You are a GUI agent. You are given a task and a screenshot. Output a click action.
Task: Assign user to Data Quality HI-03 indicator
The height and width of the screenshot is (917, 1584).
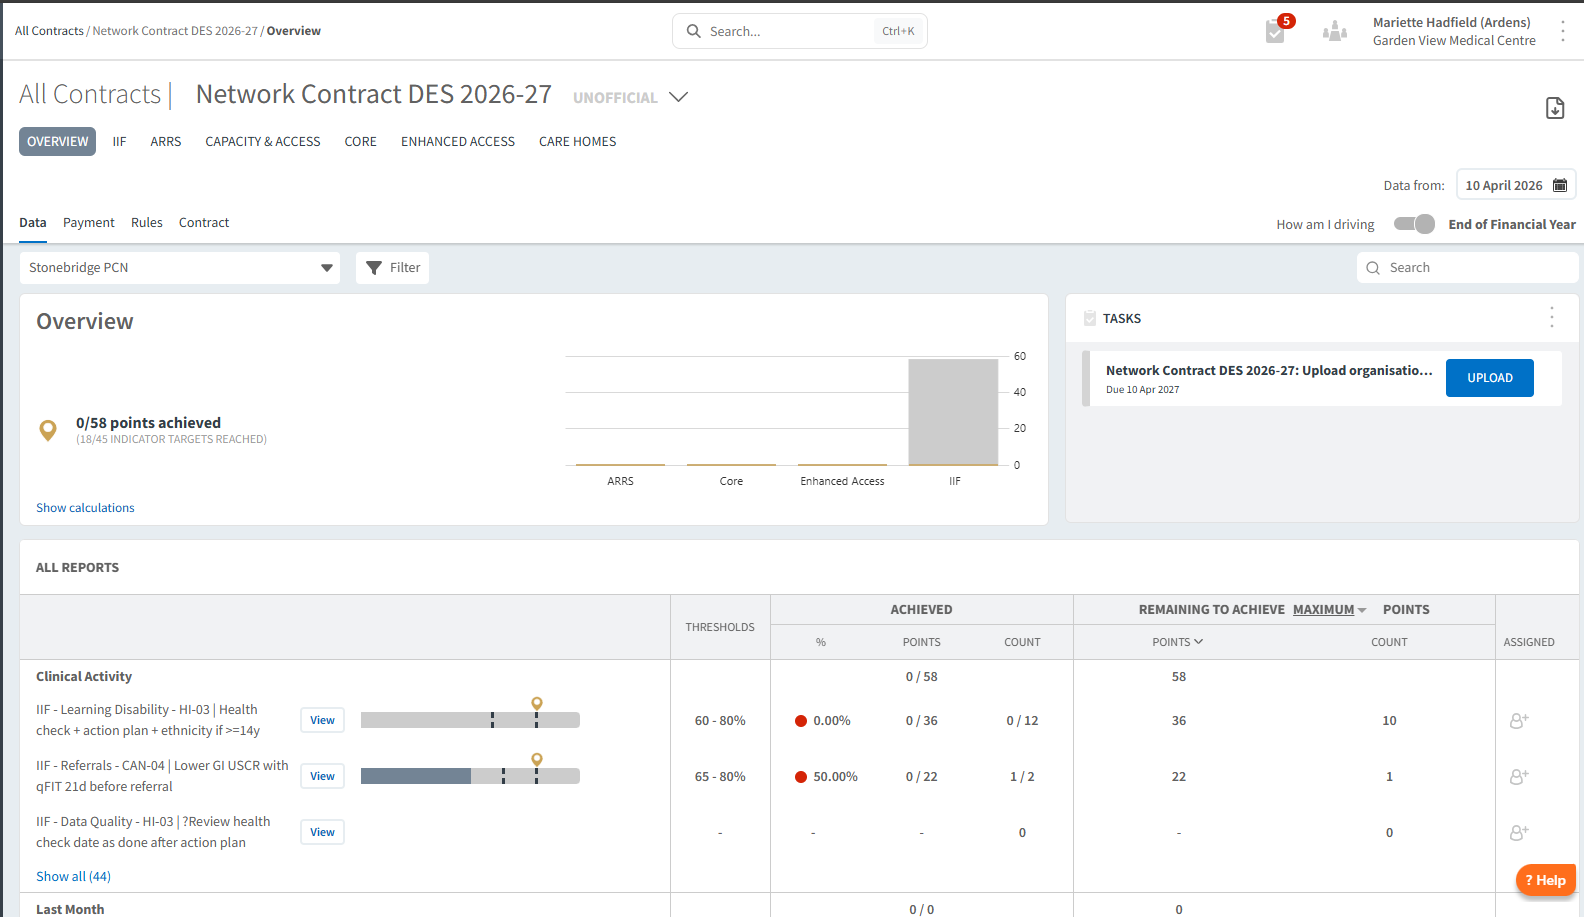point(1519,832)
